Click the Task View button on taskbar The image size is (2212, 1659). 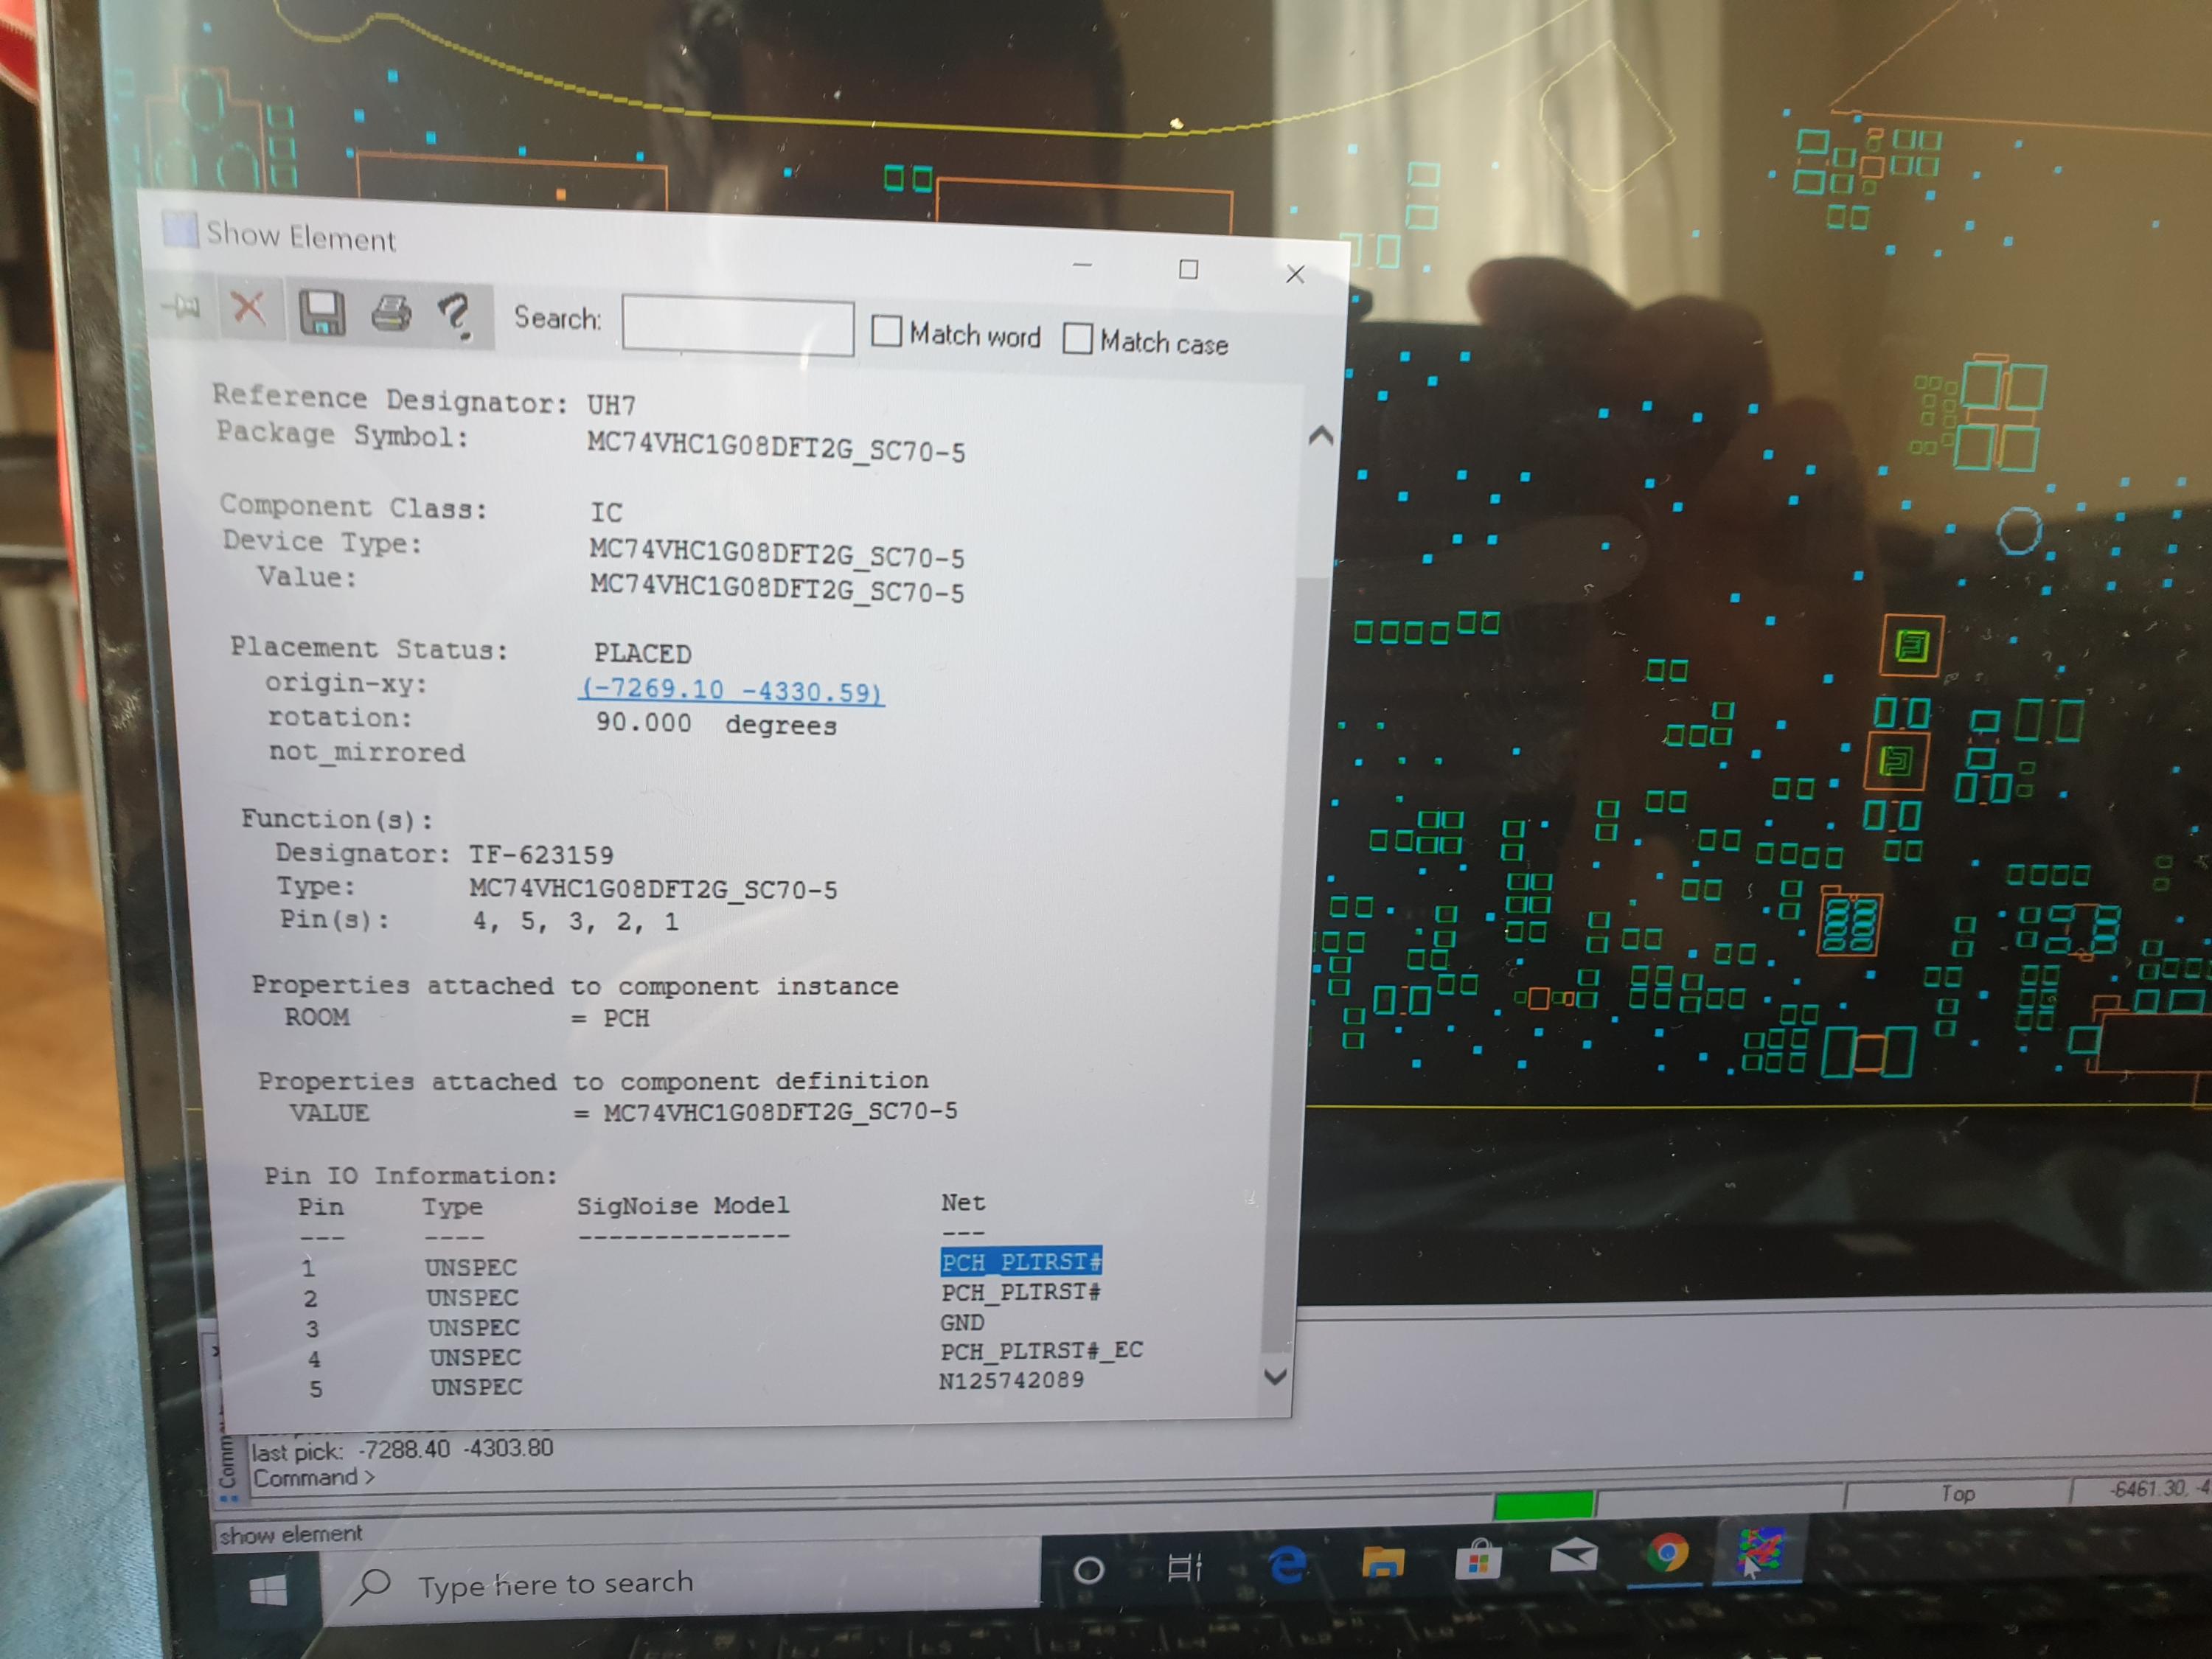click(1184, 1567)
